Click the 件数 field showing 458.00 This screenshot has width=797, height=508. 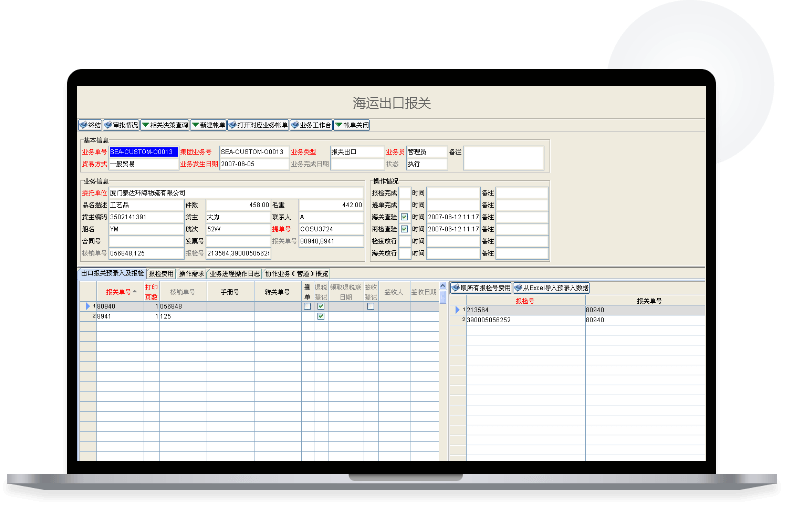(x=238, y=205)
